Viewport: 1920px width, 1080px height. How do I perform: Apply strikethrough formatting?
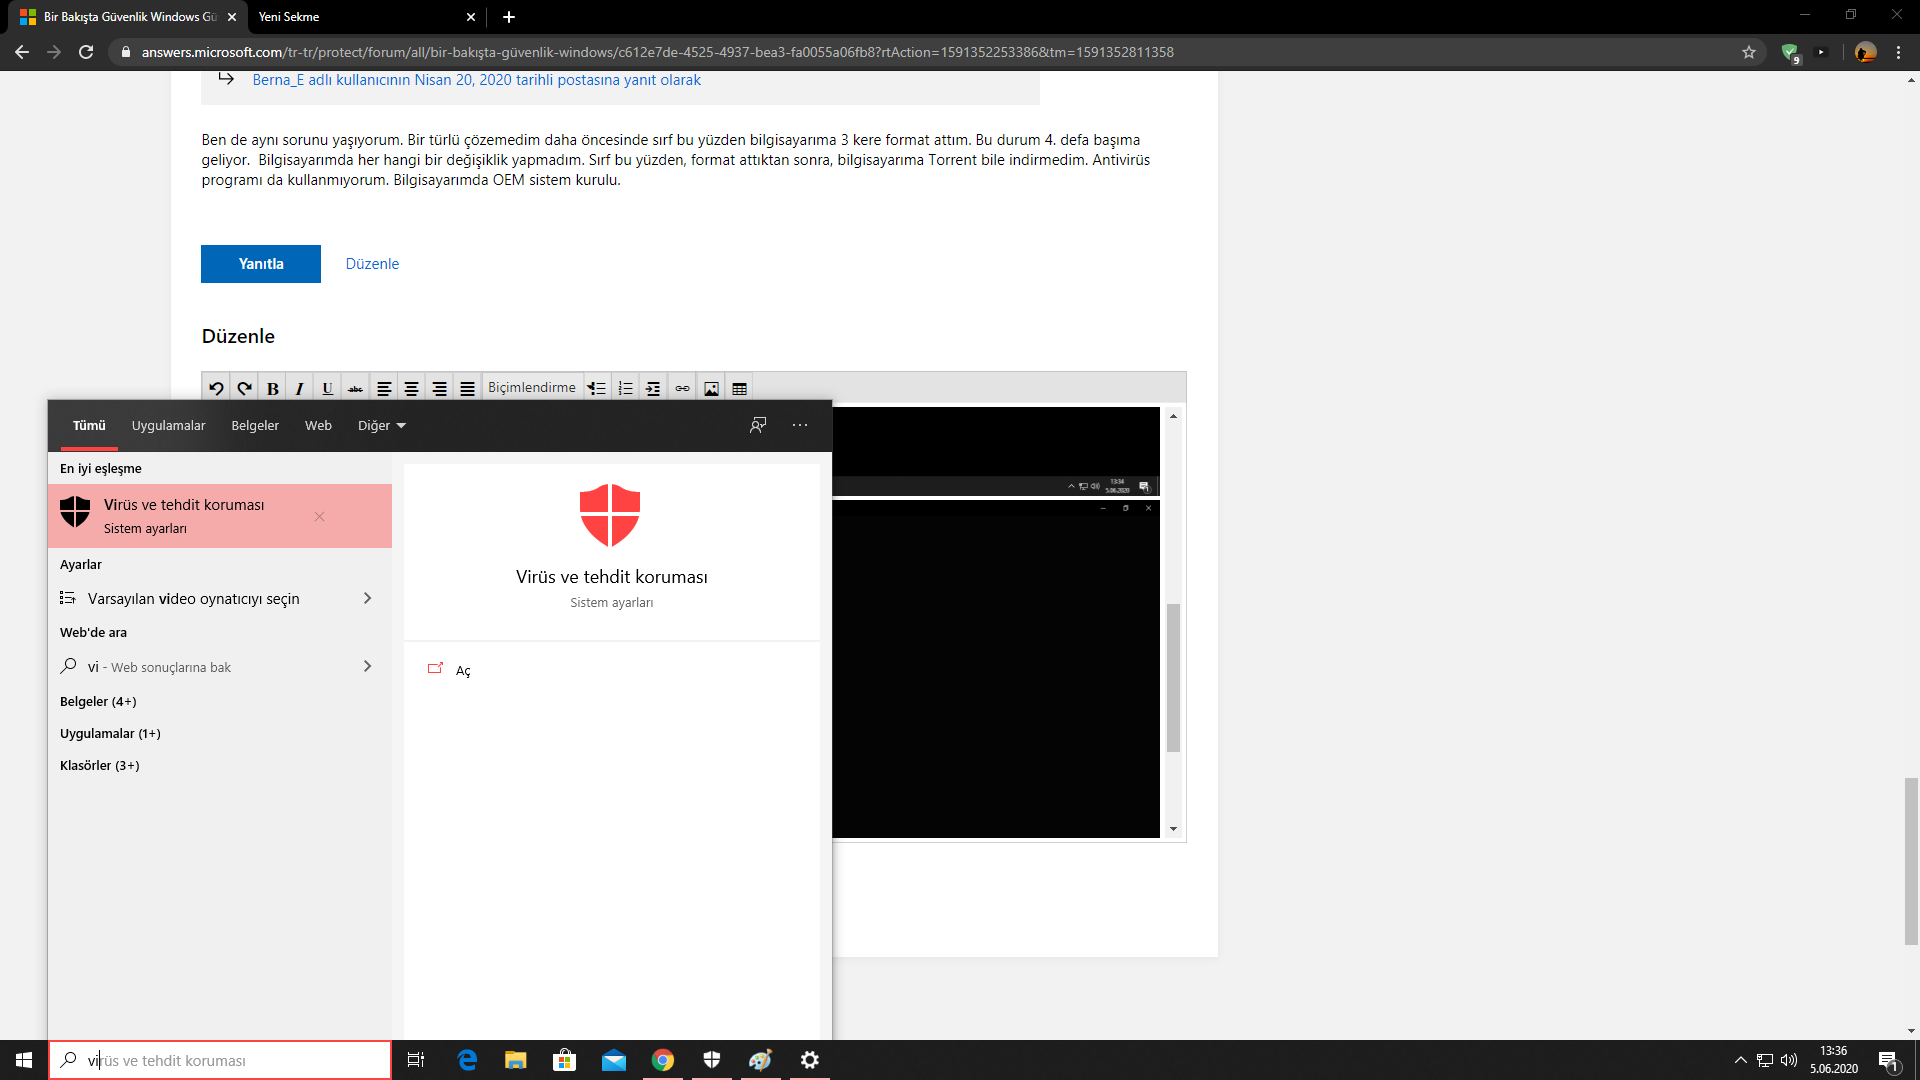click(x=355, y=389)
